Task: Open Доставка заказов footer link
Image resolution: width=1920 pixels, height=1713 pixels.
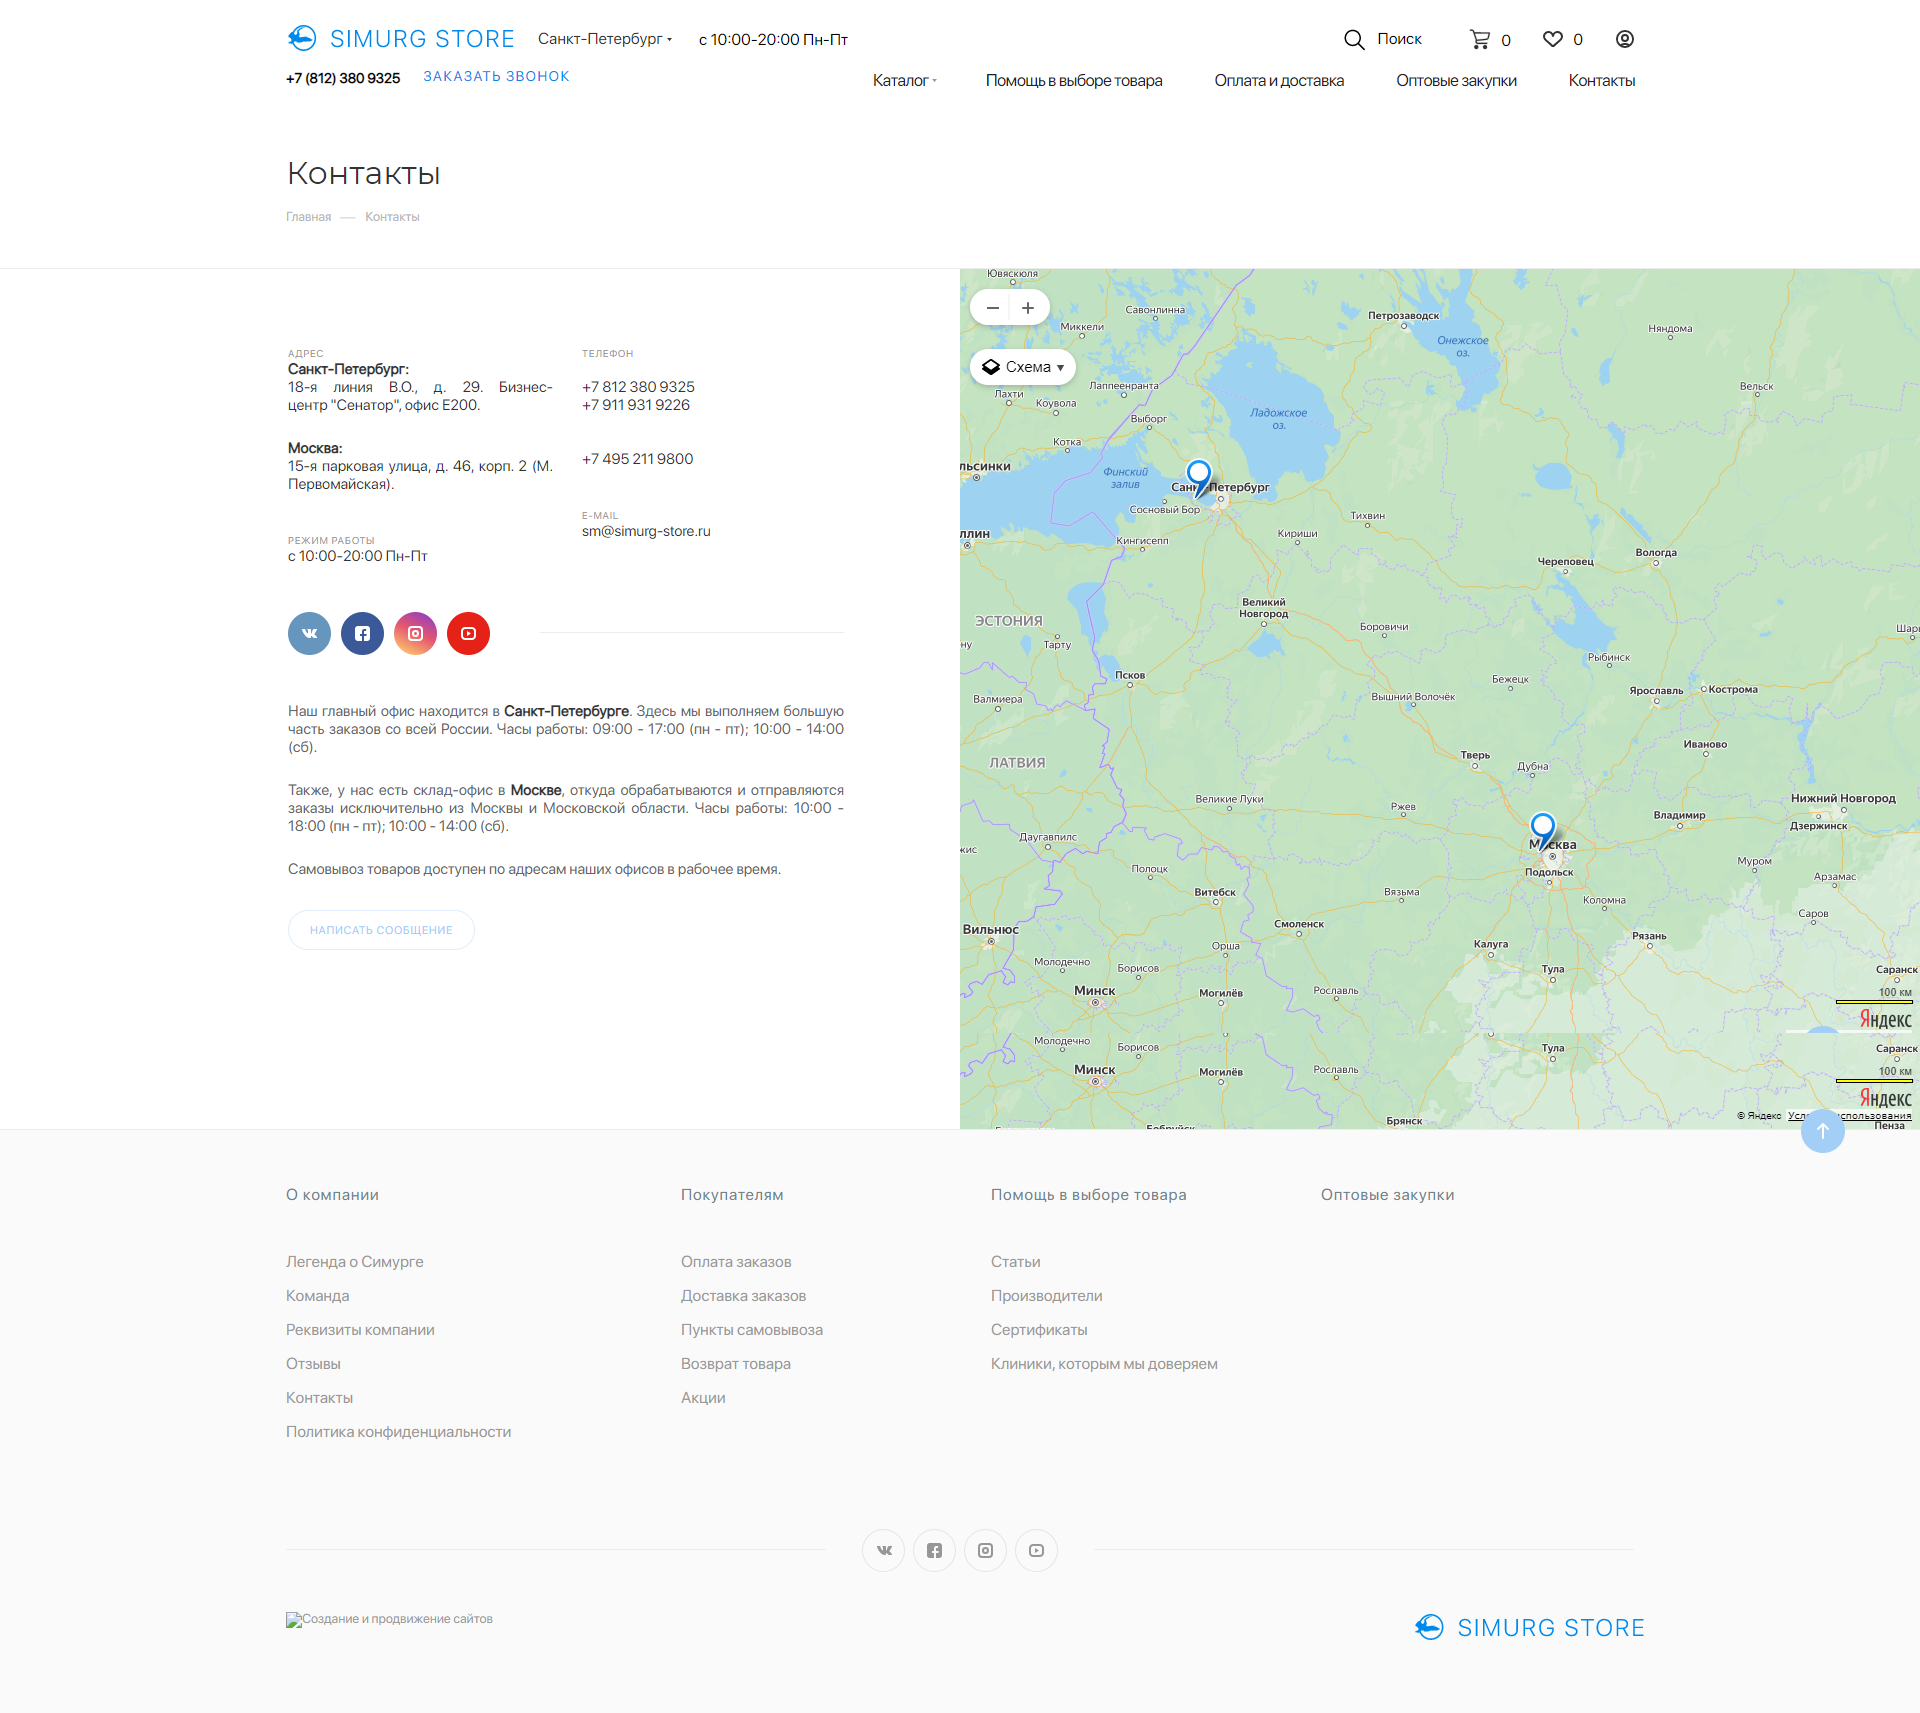Action: pyautogui.click(x=743, y=1296)
